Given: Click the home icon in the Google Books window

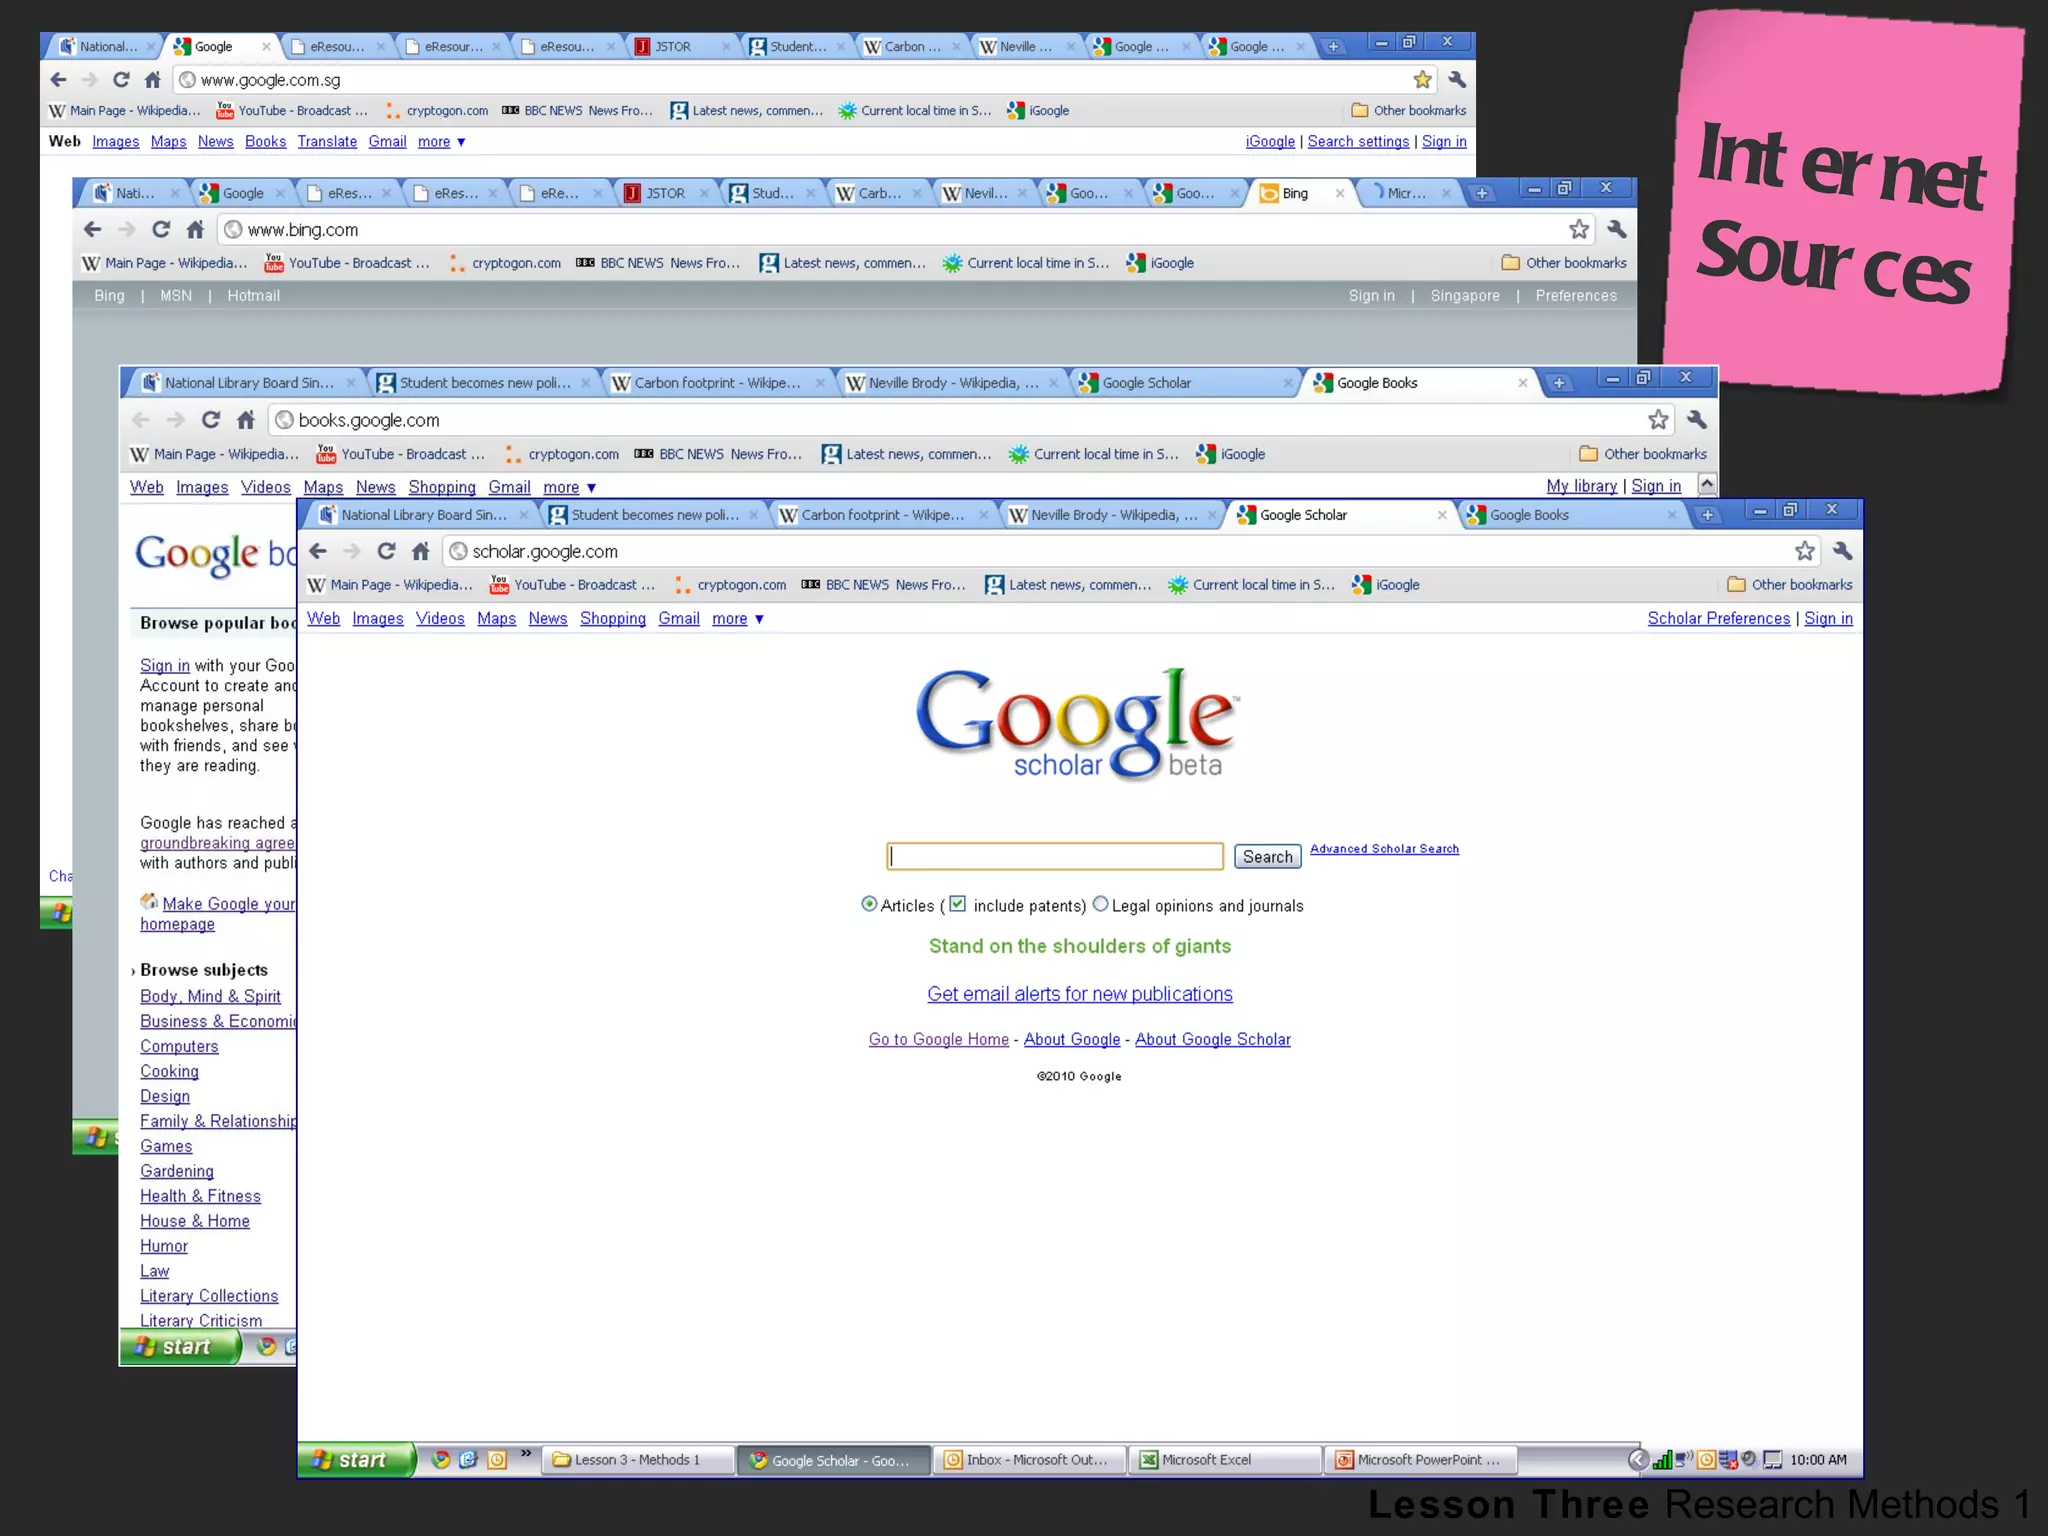Looking at the screenshot, I should pos(246,420).
